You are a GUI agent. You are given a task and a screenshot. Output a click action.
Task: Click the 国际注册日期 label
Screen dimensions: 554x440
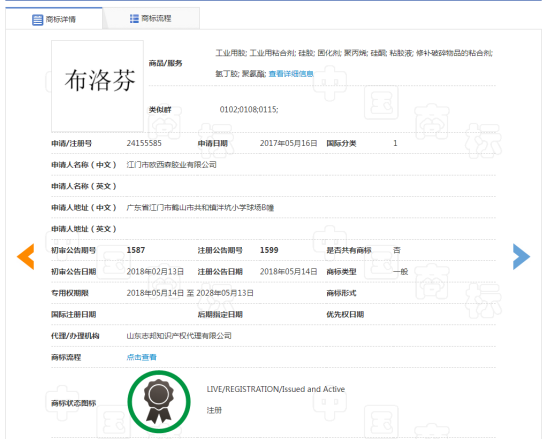73,315
